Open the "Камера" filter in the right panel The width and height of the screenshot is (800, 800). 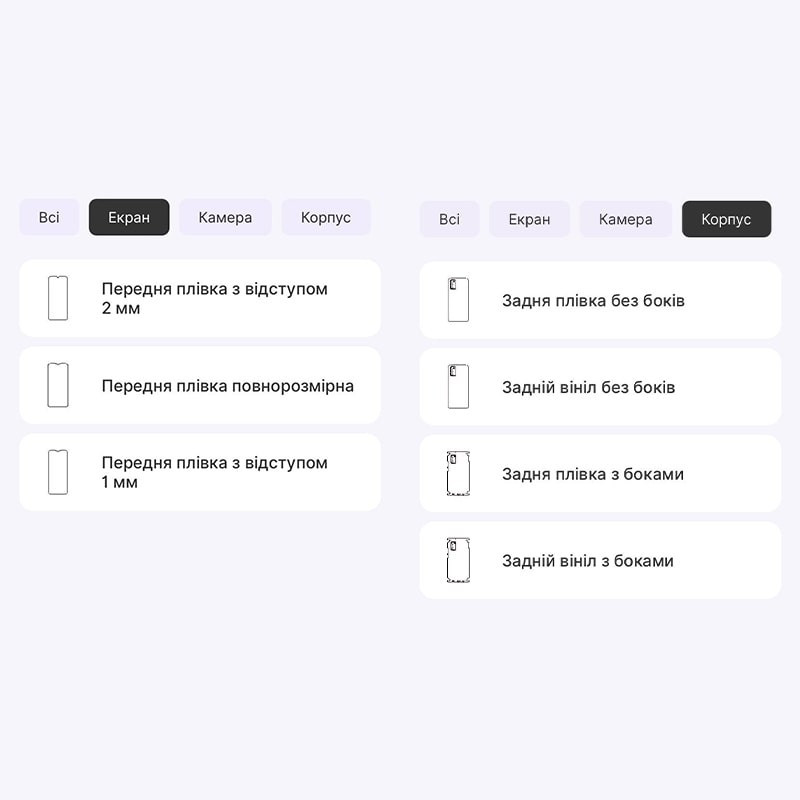[x=626, y=219]
